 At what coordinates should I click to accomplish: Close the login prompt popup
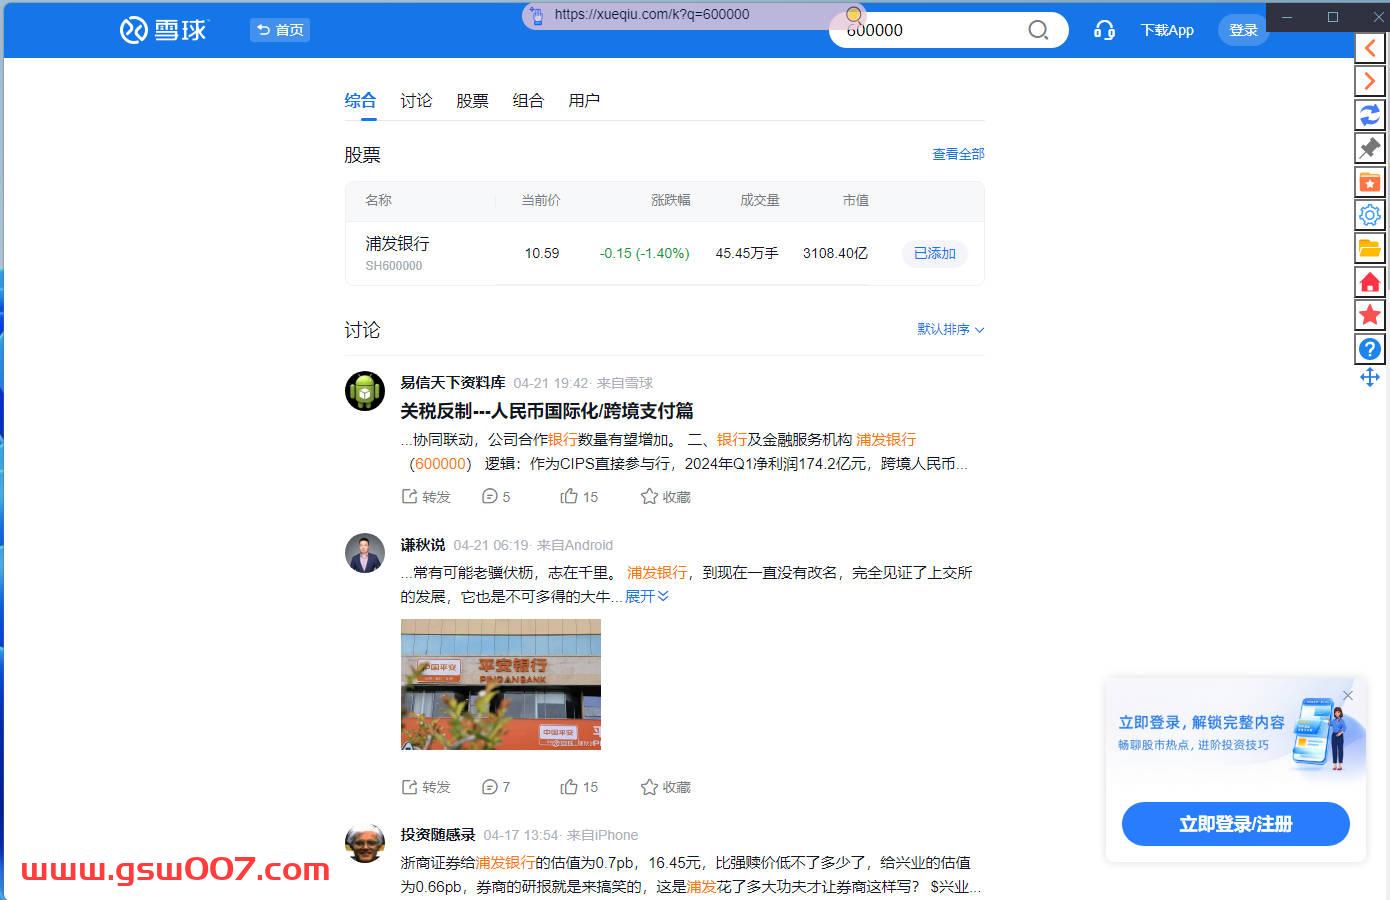pyautogui.click(x=1348, y=695)
